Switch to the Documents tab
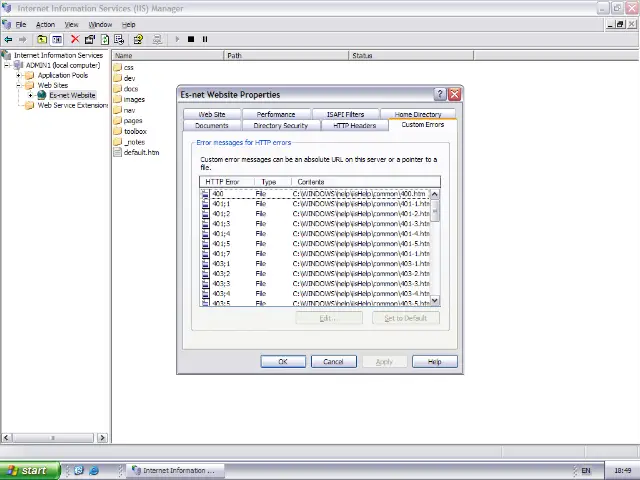This screenshot has width=640, height=480. pyautogui.click(x=211, y=125)
